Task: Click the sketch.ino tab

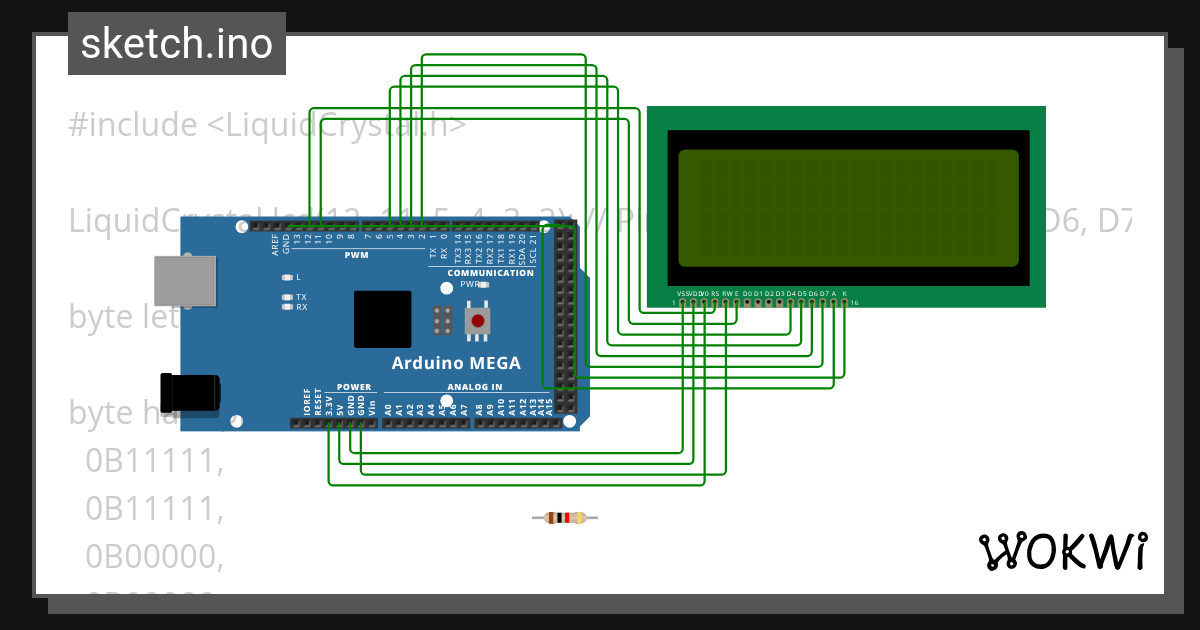Action: (176, 44)
